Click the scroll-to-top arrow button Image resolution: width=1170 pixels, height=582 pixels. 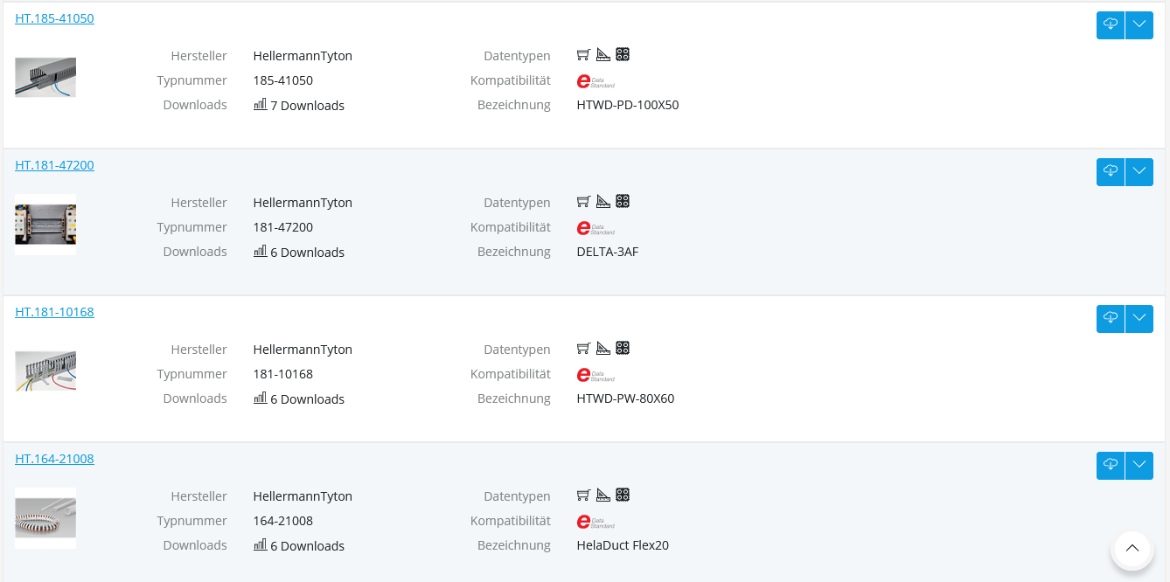click(1132, 550)
